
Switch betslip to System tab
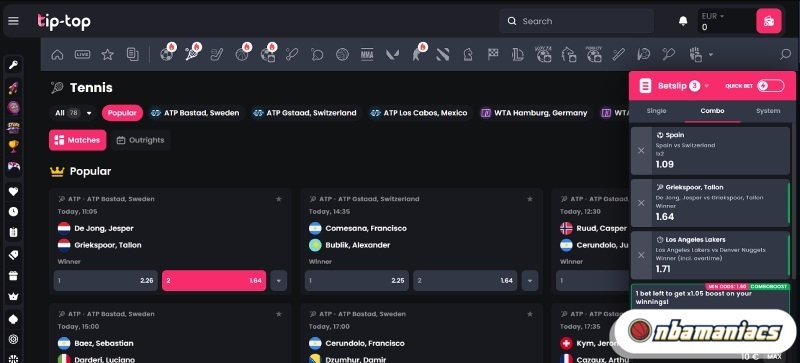(768, 111)
